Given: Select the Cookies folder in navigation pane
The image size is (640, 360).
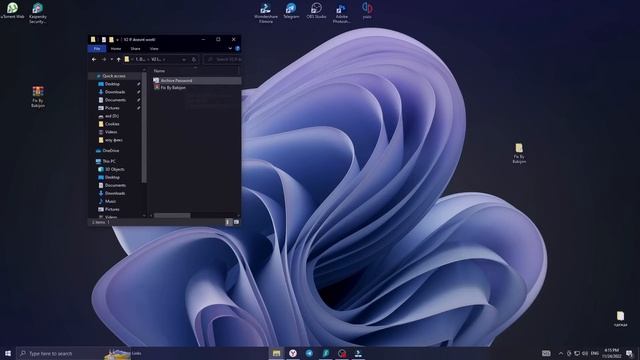Looking at the screenshot, I should 112,124.
